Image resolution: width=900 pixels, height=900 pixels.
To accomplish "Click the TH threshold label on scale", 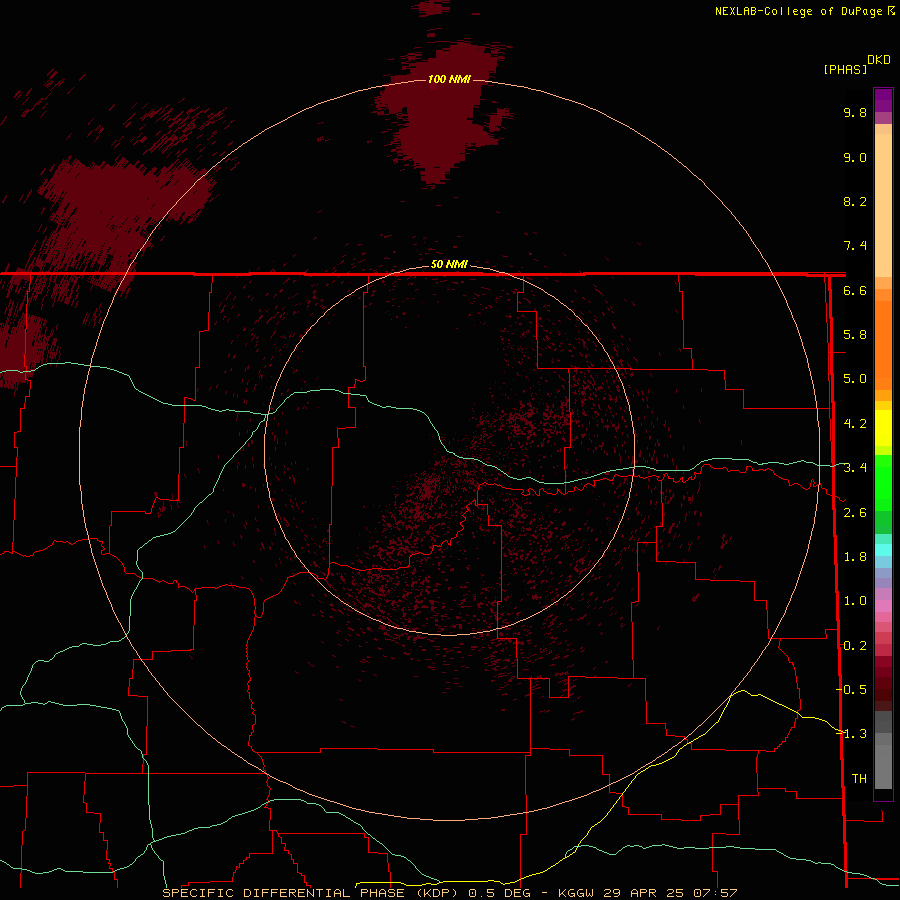I will [859, 779].
